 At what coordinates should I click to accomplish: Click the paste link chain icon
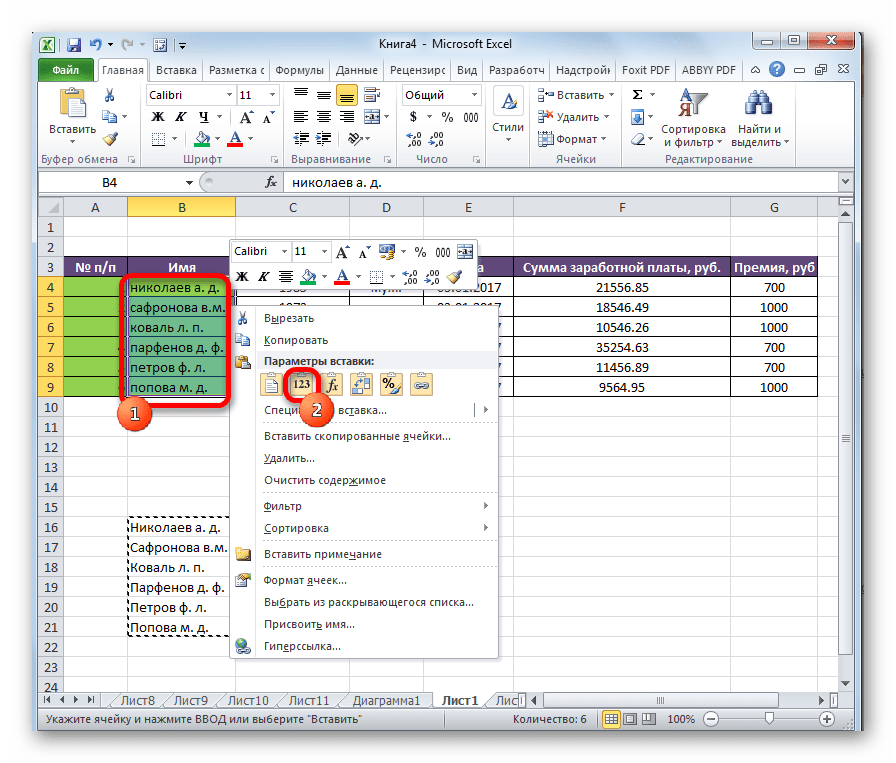(421, 383)
